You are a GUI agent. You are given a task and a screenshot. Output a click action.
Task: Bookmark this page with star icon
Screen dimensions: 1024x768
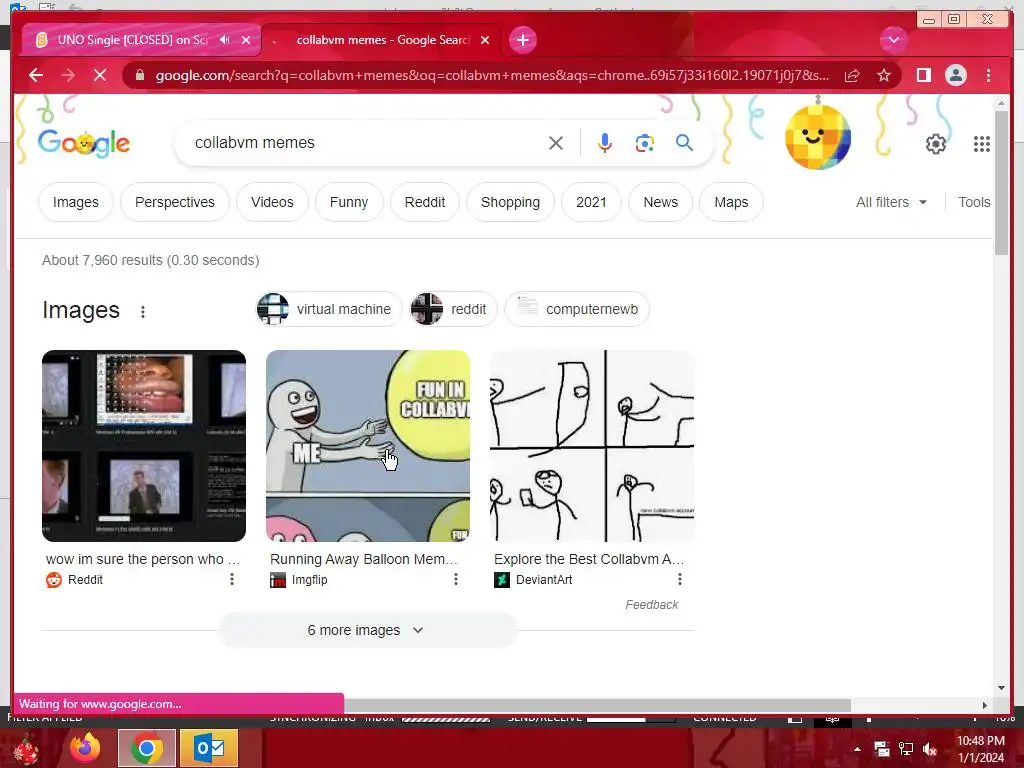884,75
